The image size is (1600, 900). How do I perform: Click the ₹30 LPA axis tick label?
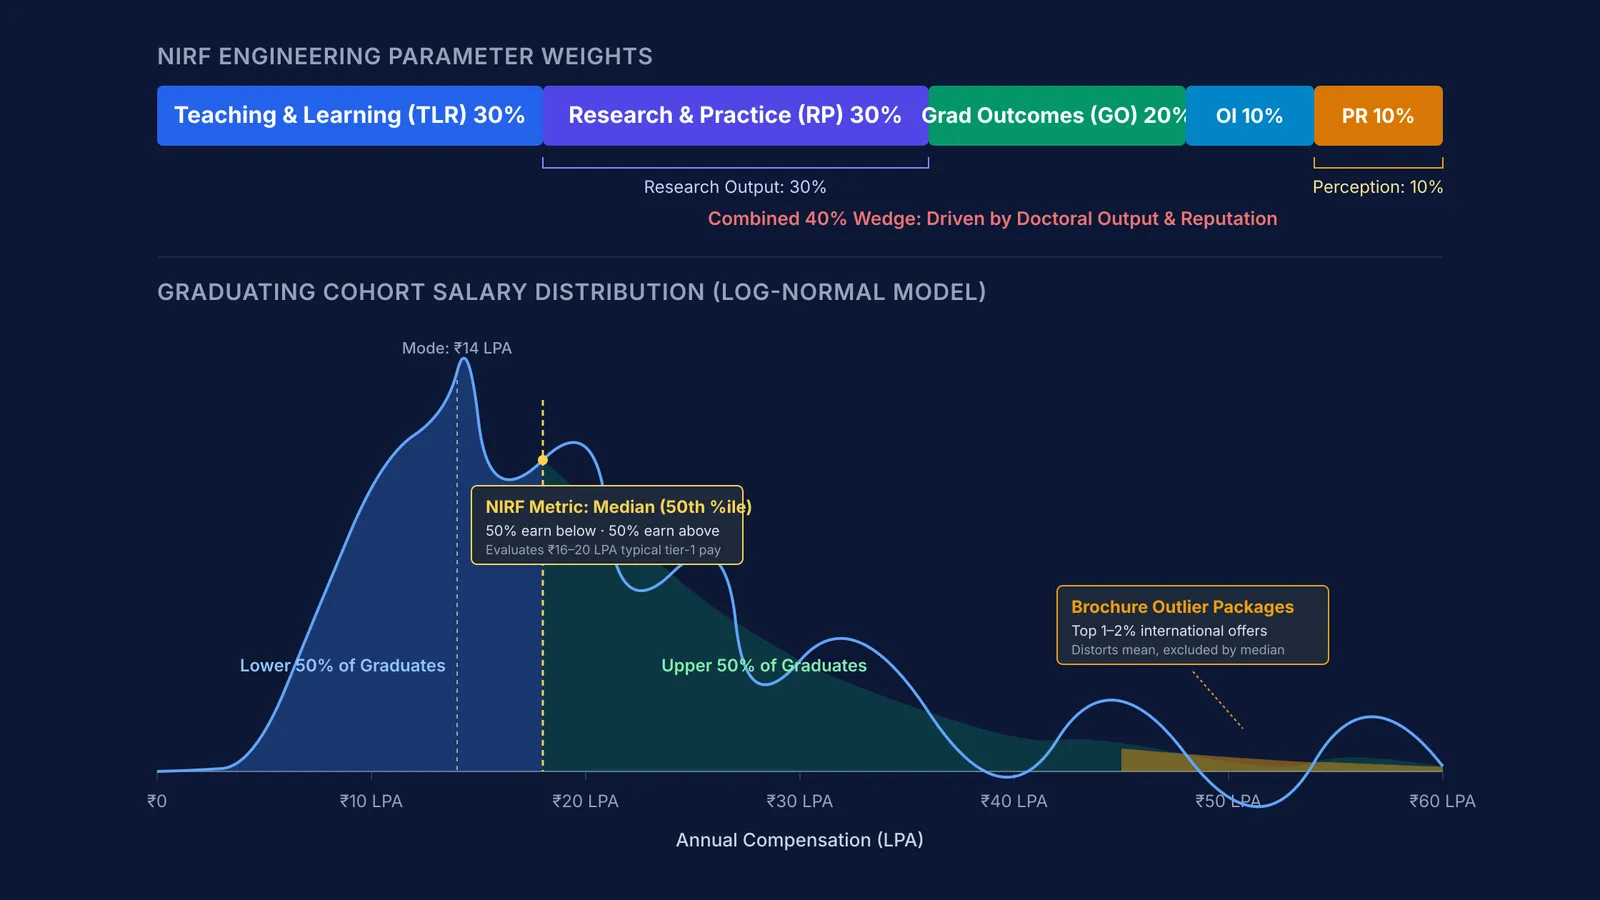800,801
